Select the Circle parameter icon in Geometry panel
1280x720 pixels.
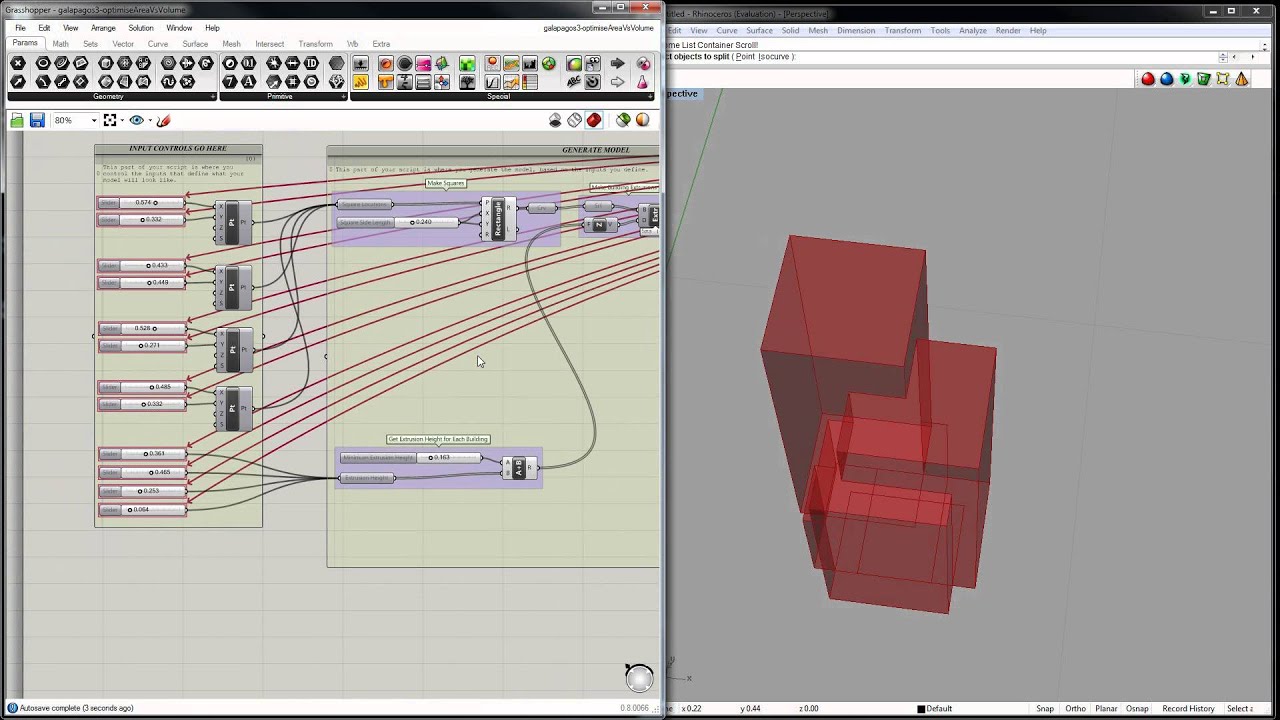(42, 63)
